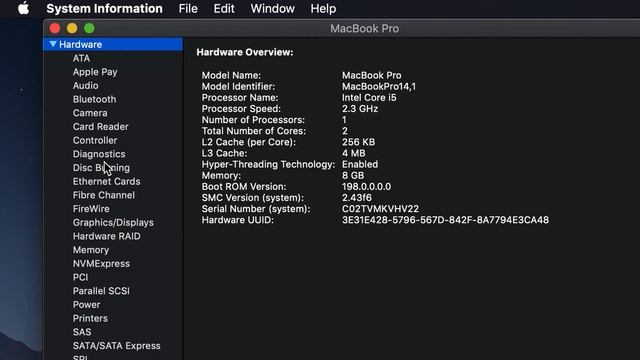This screenshot has height=360, width=640.
Task: Open the File menu
Action: pyautogui.click(x=188, y=9)
